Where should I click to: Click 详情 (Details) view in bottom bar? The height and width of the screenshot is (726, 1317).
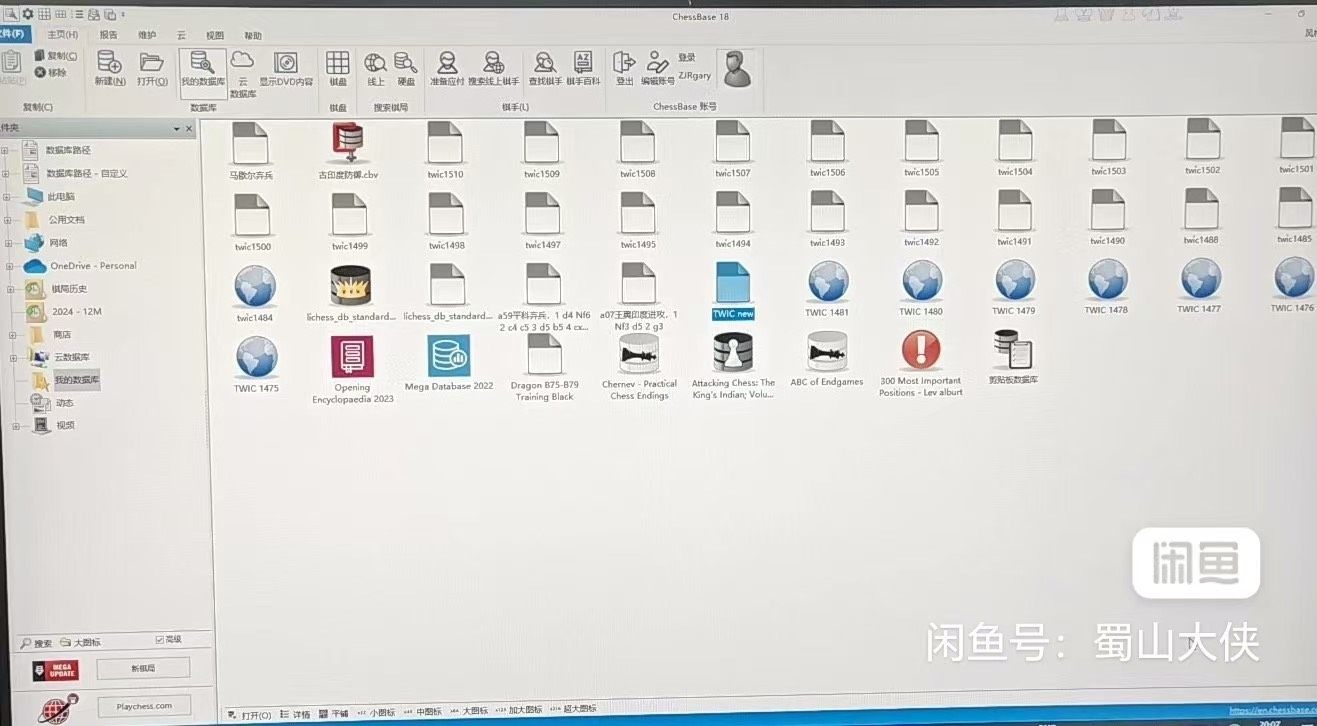[x=296, y=714]
